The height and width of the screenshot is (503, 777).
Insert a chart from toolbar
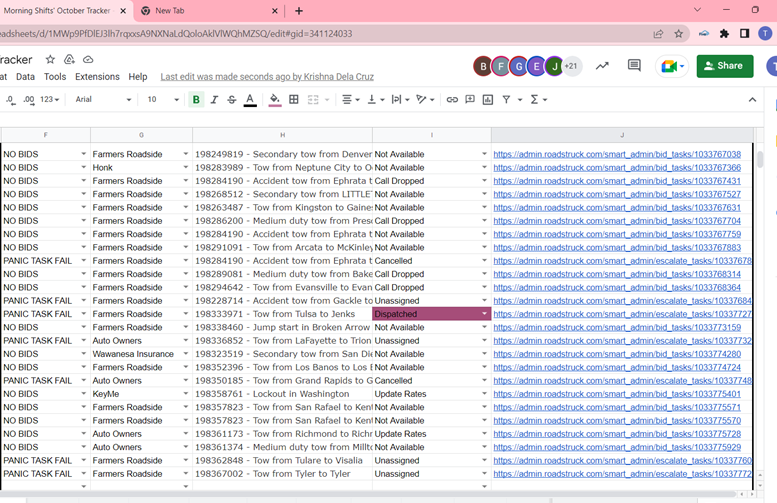488,100
